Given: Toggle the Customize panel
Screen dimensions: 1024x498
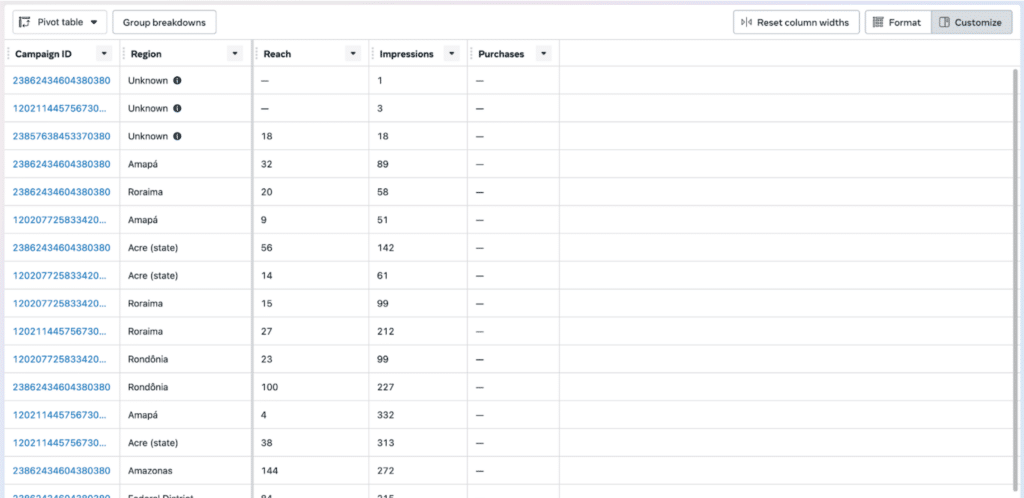Looking at the screenshot, I should pos(970,22).
